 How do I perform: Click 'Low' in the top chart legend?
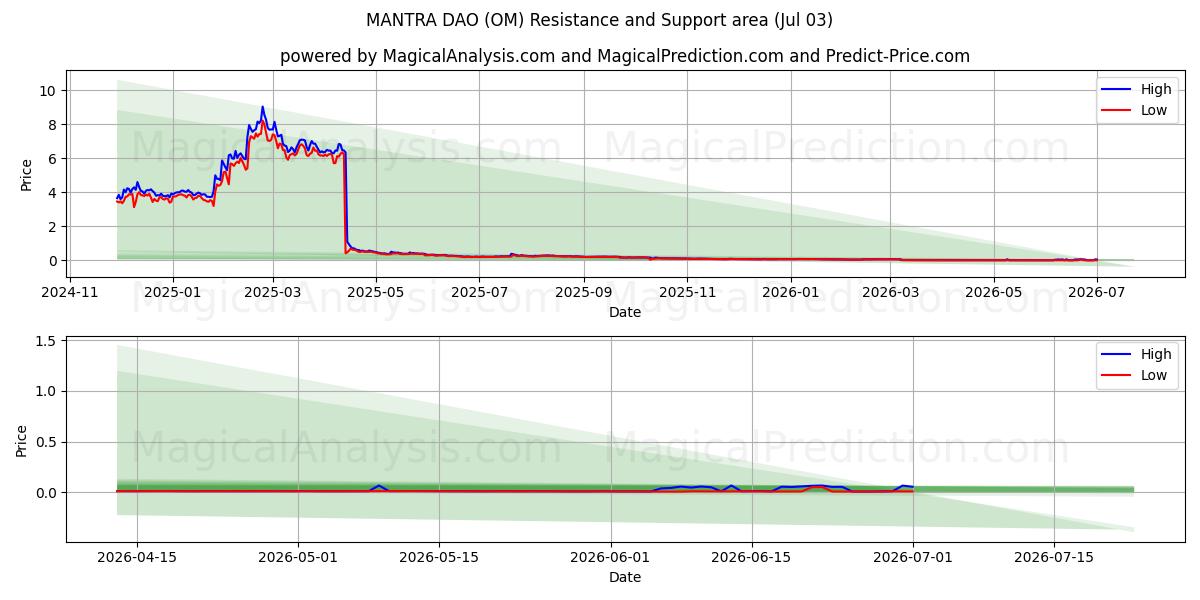[x=1154, y=110]
